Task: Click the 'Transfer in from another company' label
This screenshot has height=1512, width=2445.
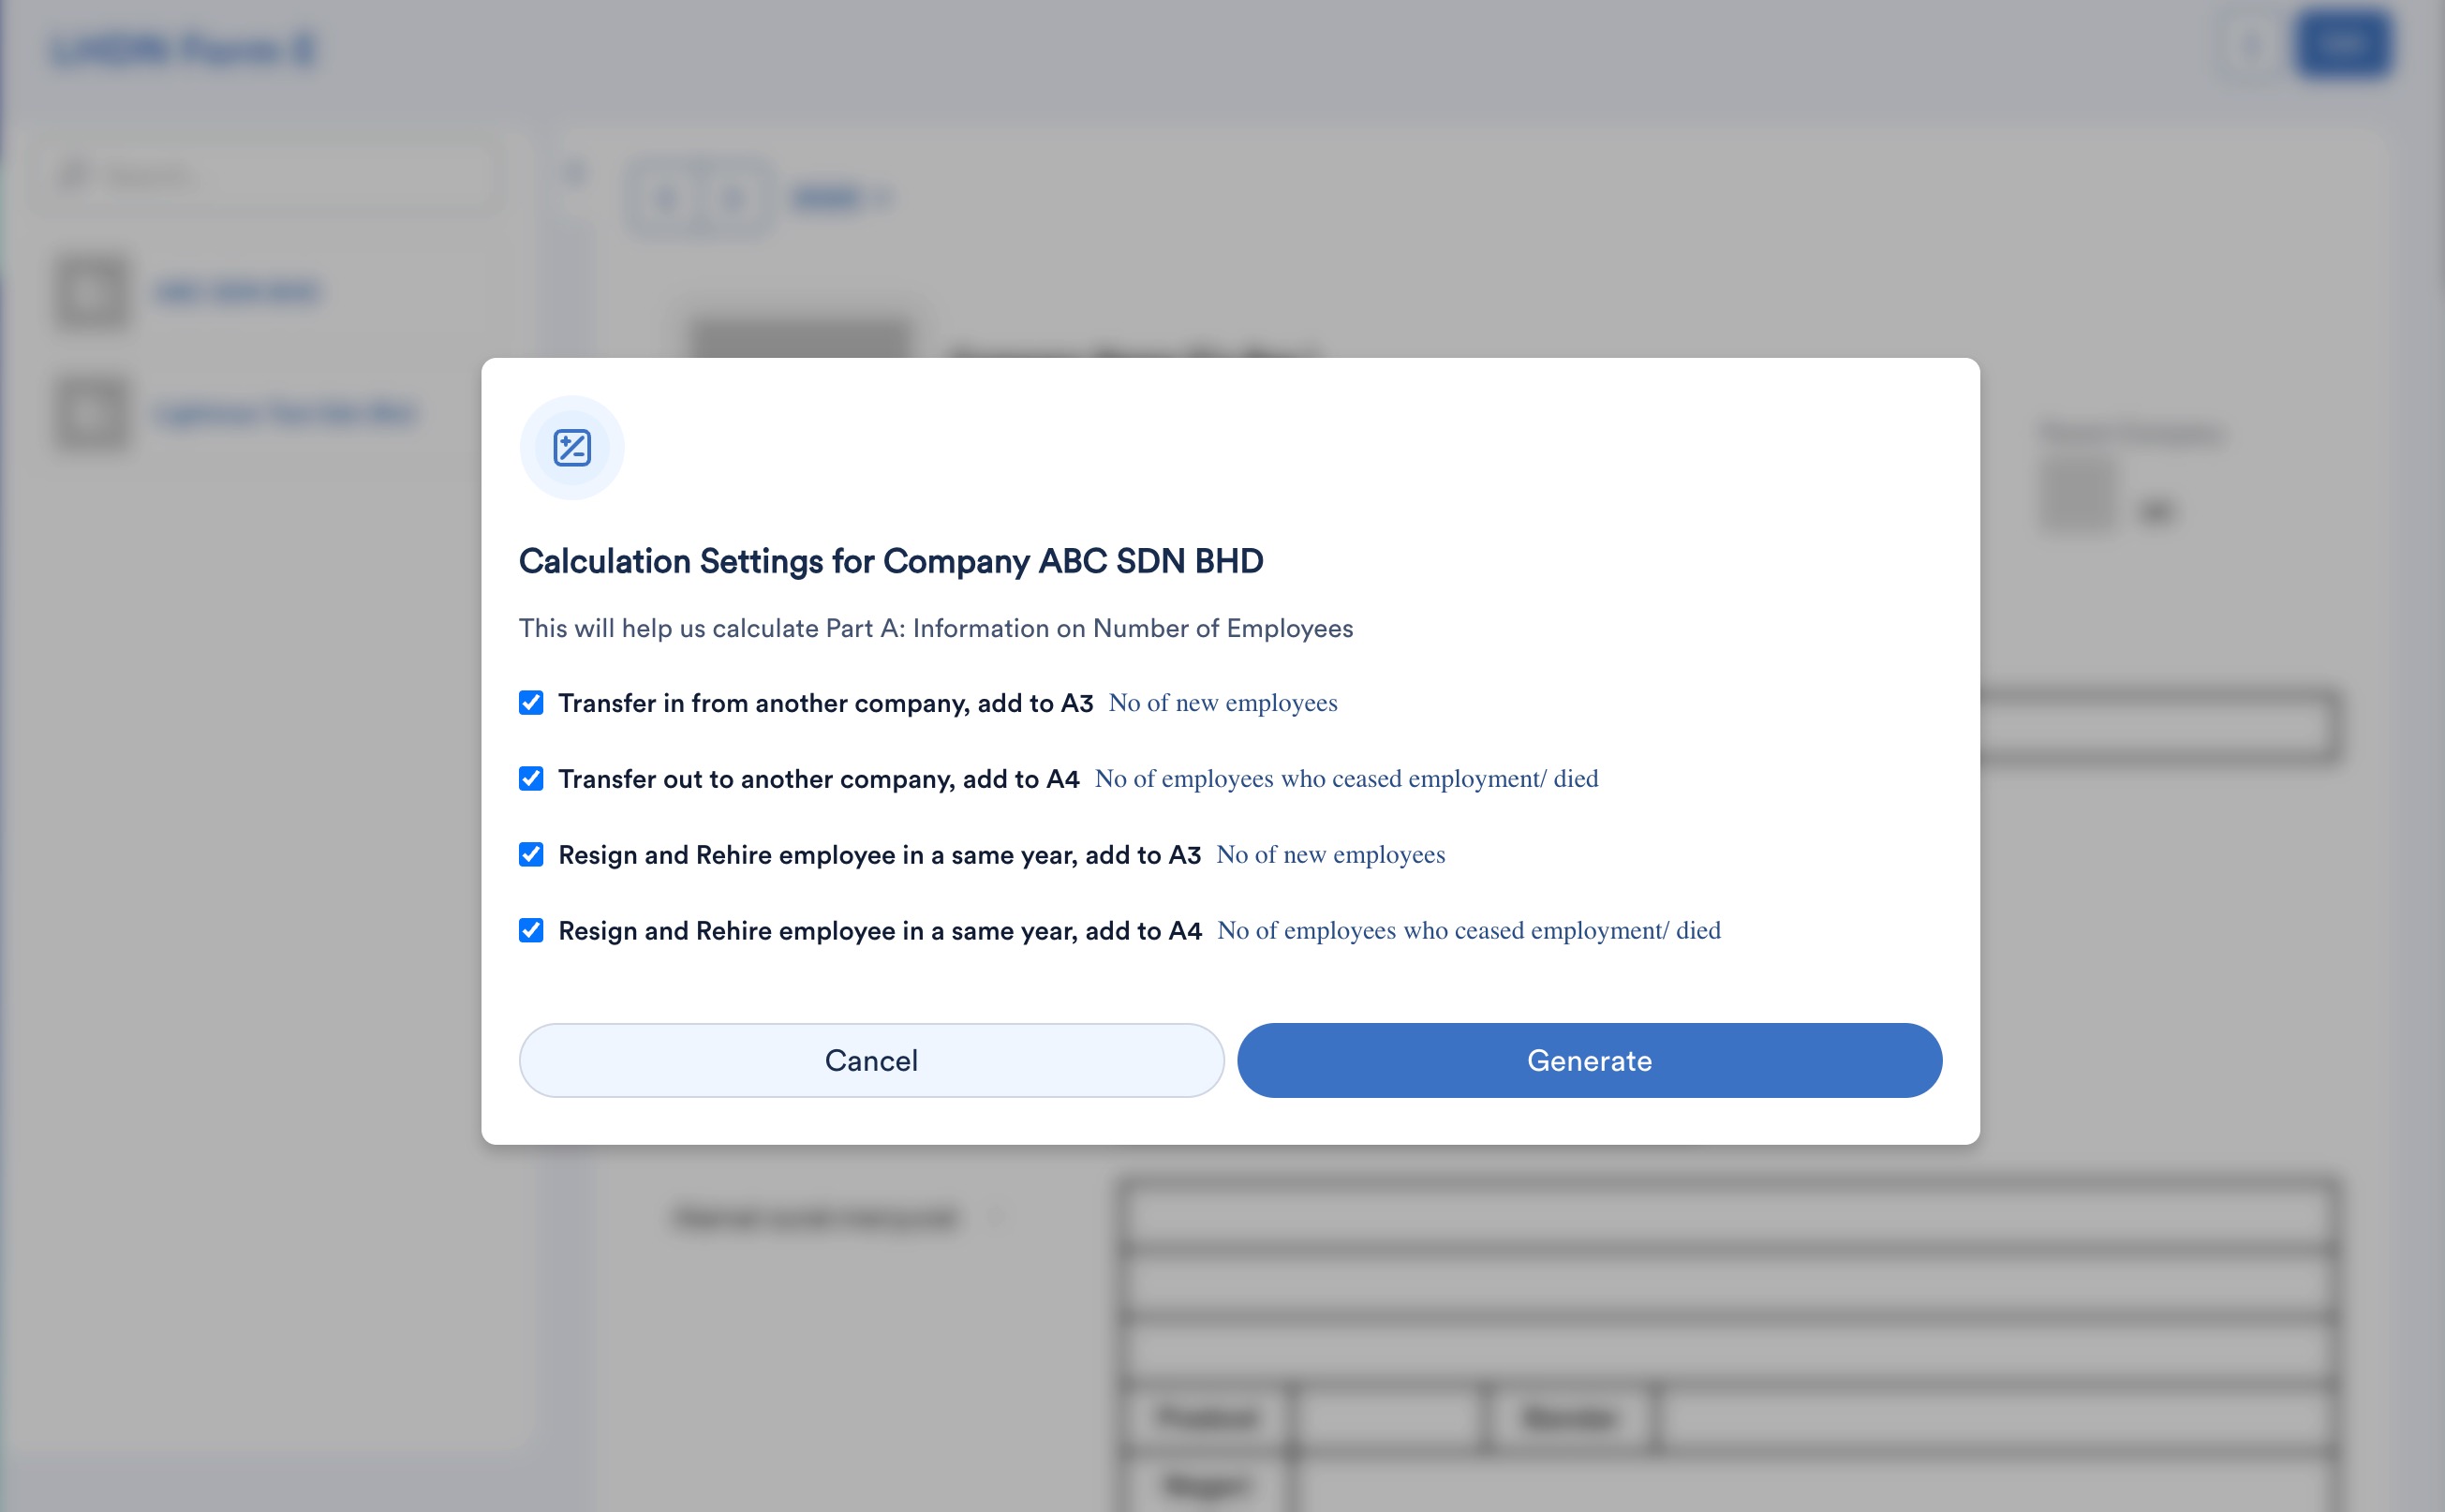Action: click(825, 703)
